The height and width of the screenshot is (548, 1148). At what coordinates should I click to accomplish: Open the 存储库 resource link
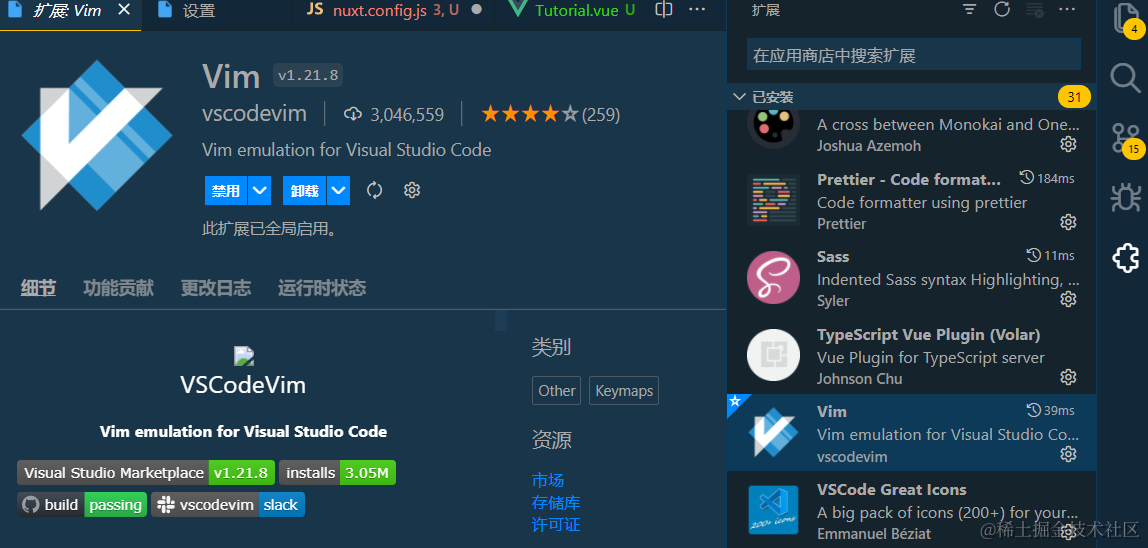tap(556, 503)
